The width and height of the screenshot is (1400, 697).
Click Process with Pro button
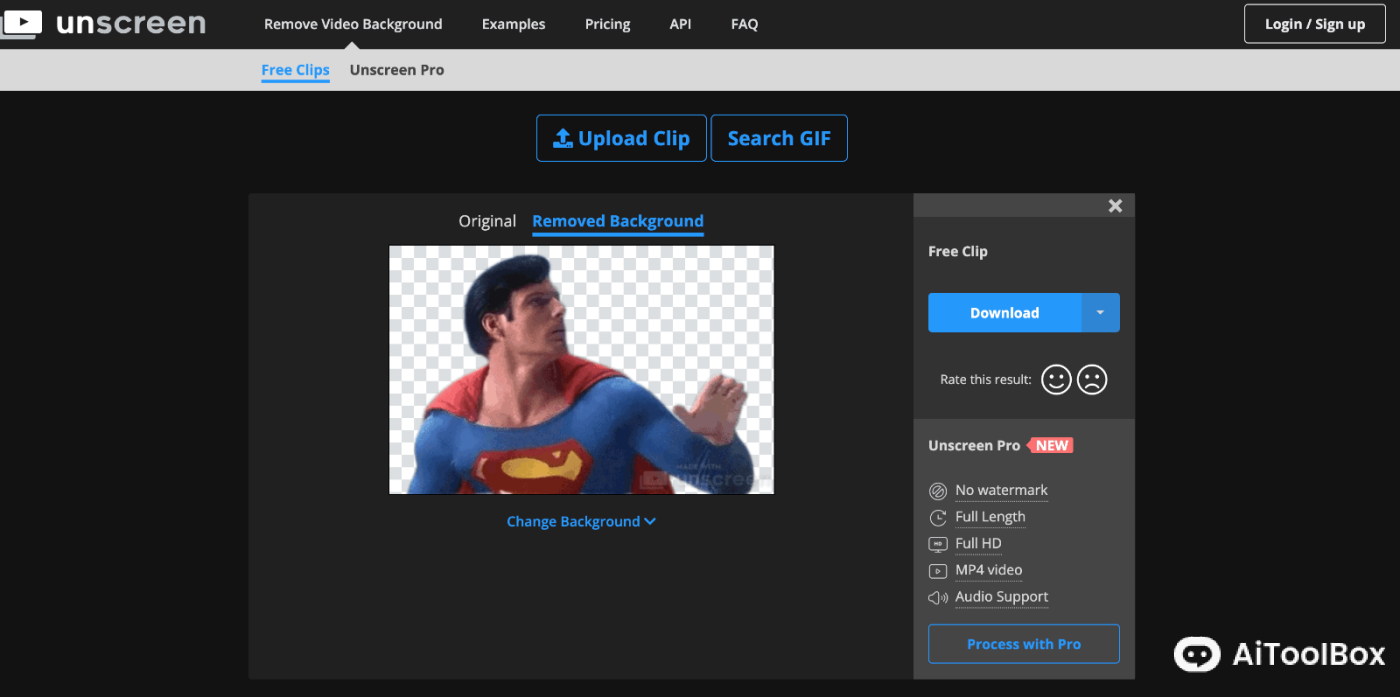point(1023,644)
